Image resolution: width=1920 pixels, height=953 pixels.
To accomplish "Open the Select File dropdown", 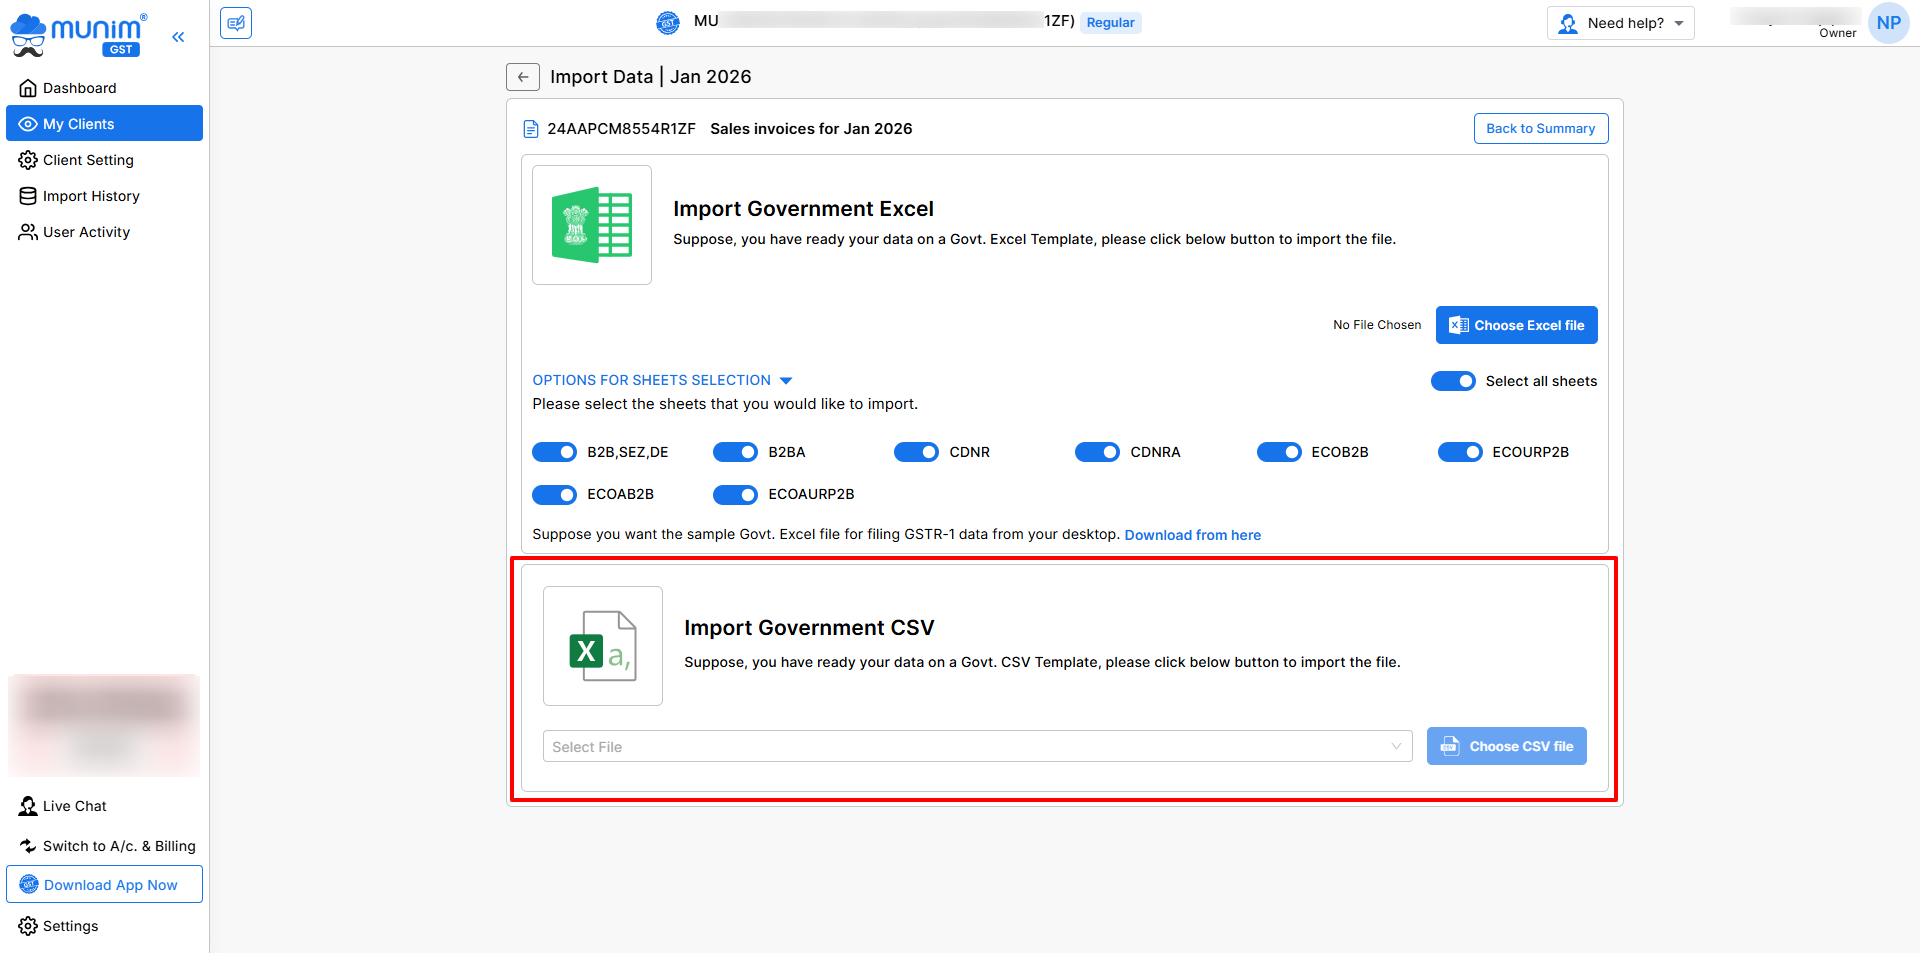I will point(976,747).
